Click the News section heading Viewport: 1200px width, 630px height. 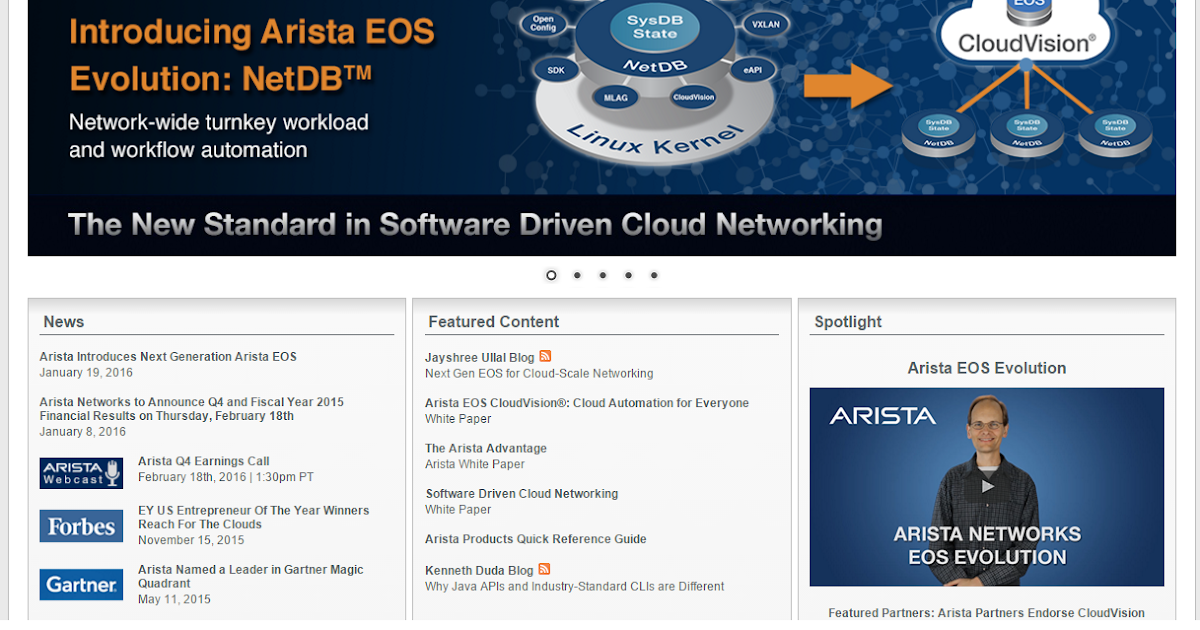pyautogui.click(x=64, y=322)
